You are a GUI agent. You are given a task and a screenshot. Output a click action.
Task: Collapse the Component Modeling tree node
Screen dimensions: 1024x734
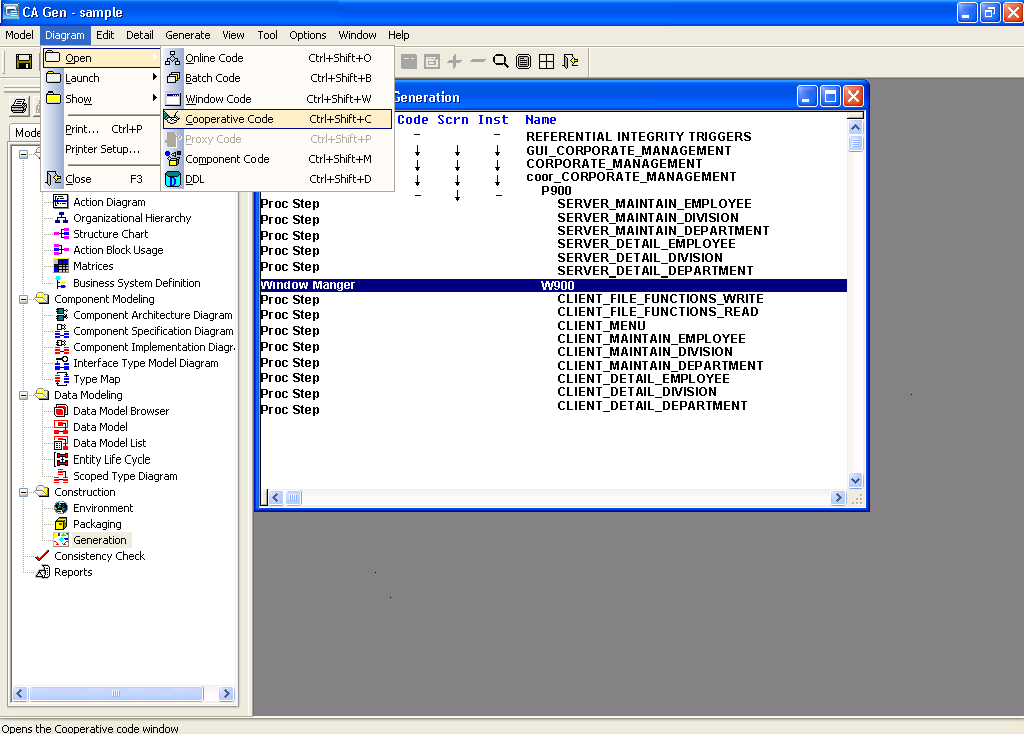pyautogui.click(x=24, y=299)
